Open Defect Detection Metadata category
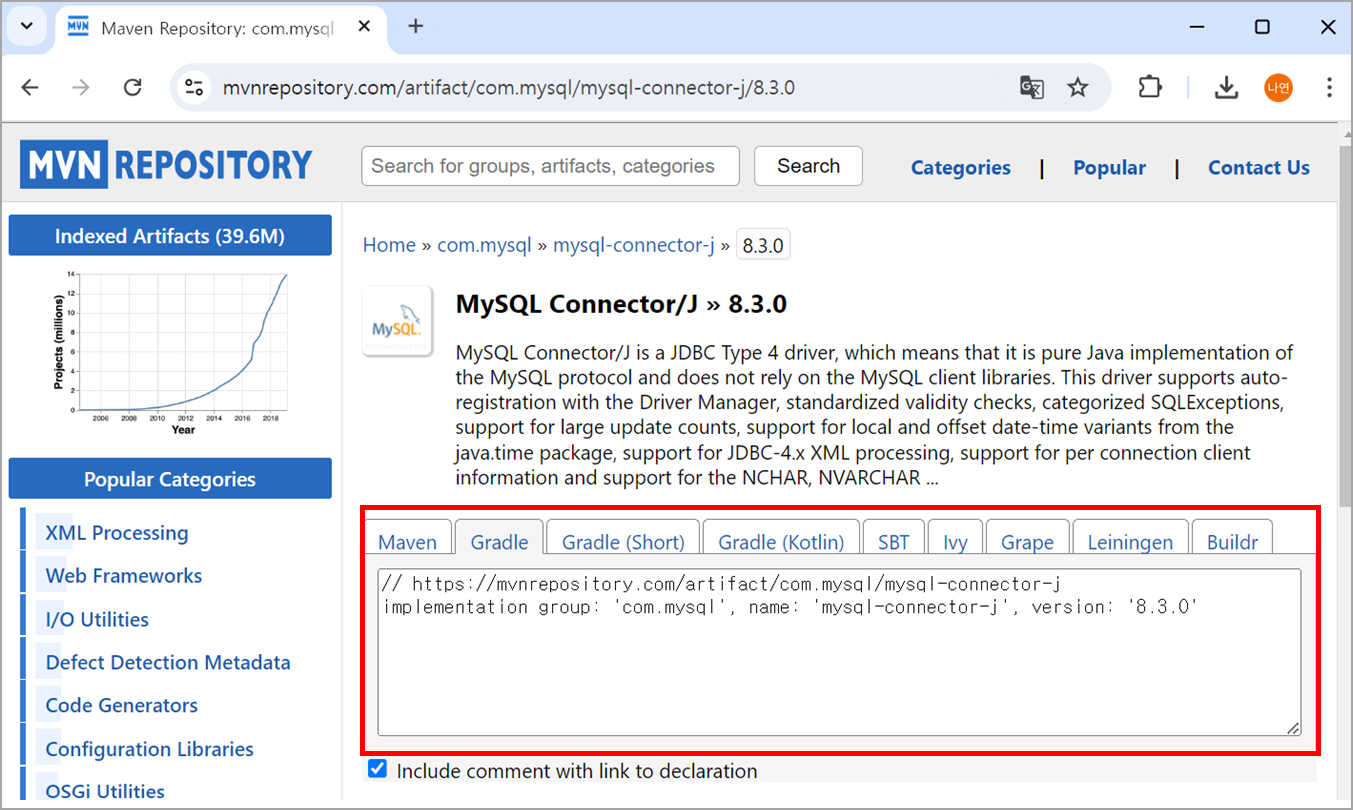This screenshot has width=1353, height=810. click(x=168, y=663)
